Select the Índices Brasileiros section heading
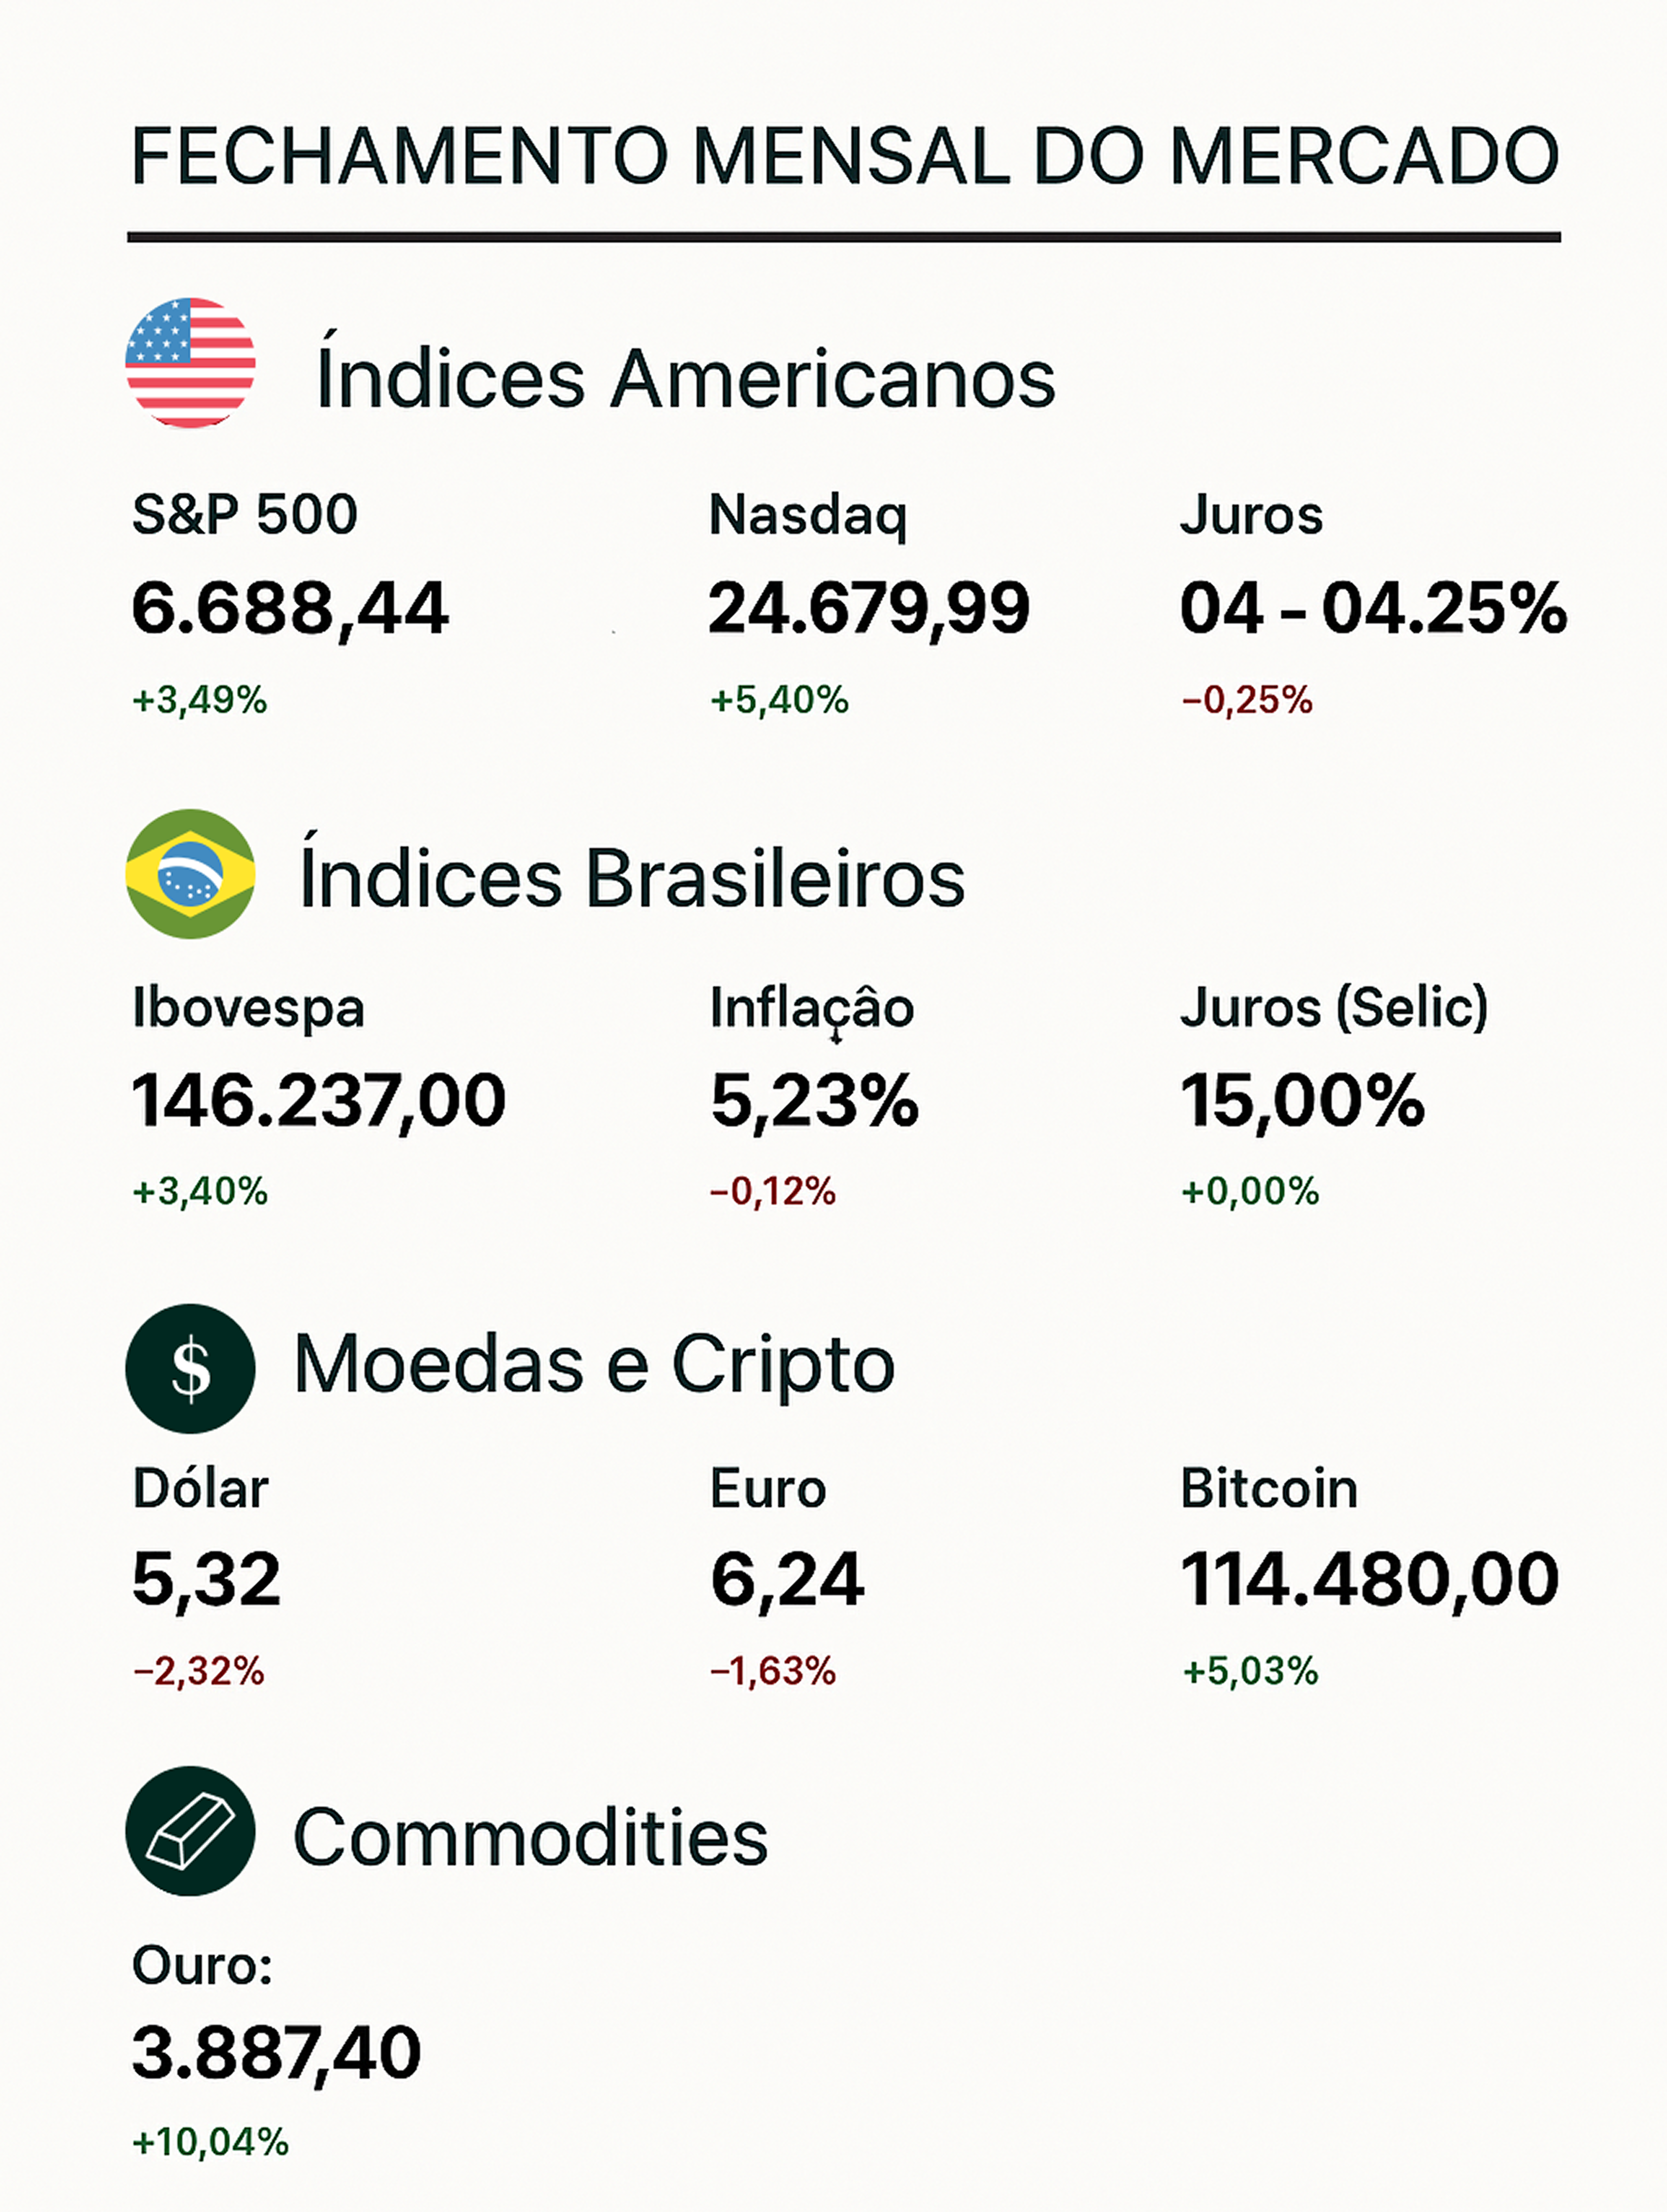Image resolution: width=1667 pixels, height=2212 pixels. 632,878
